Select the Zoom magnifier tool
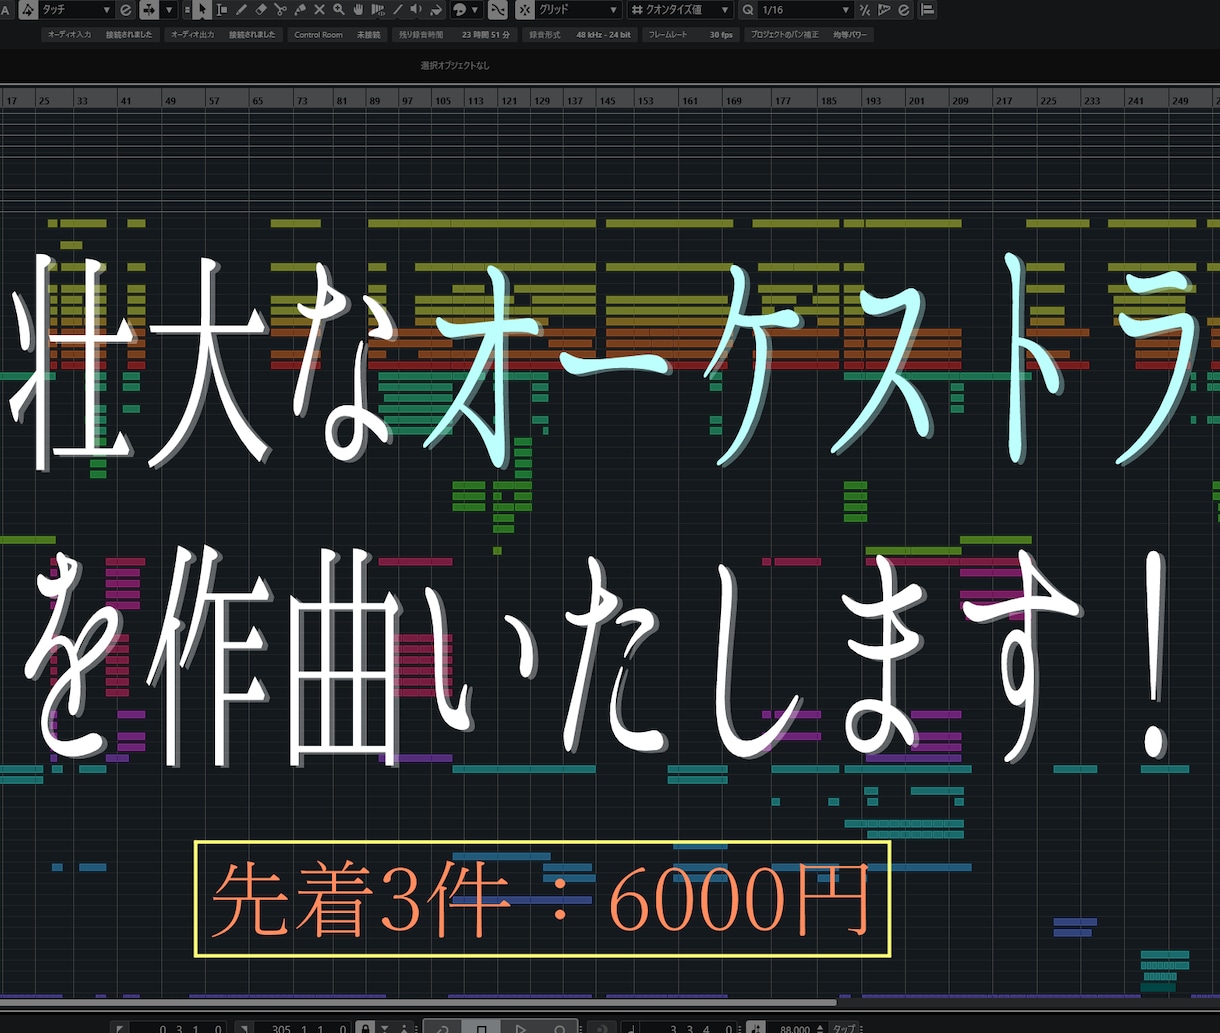Screen dimensions: 1220x1033 pyautogui.click(x=339, y=10)
